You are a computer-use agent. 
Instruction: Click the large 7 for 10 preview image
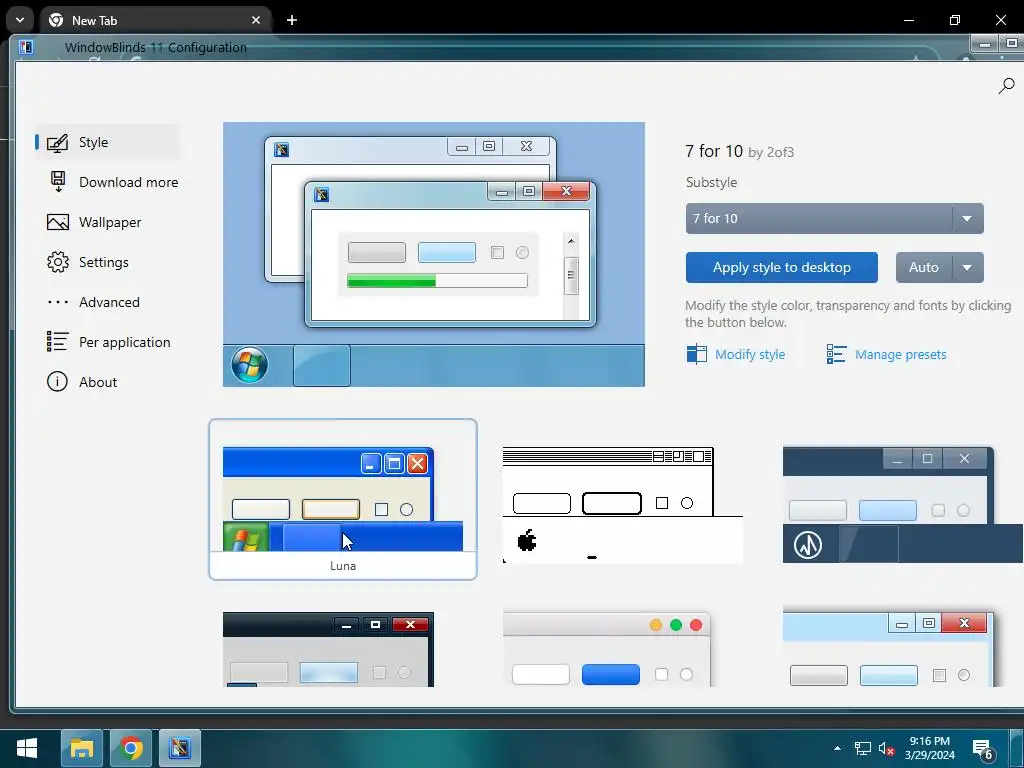[434, 254]
